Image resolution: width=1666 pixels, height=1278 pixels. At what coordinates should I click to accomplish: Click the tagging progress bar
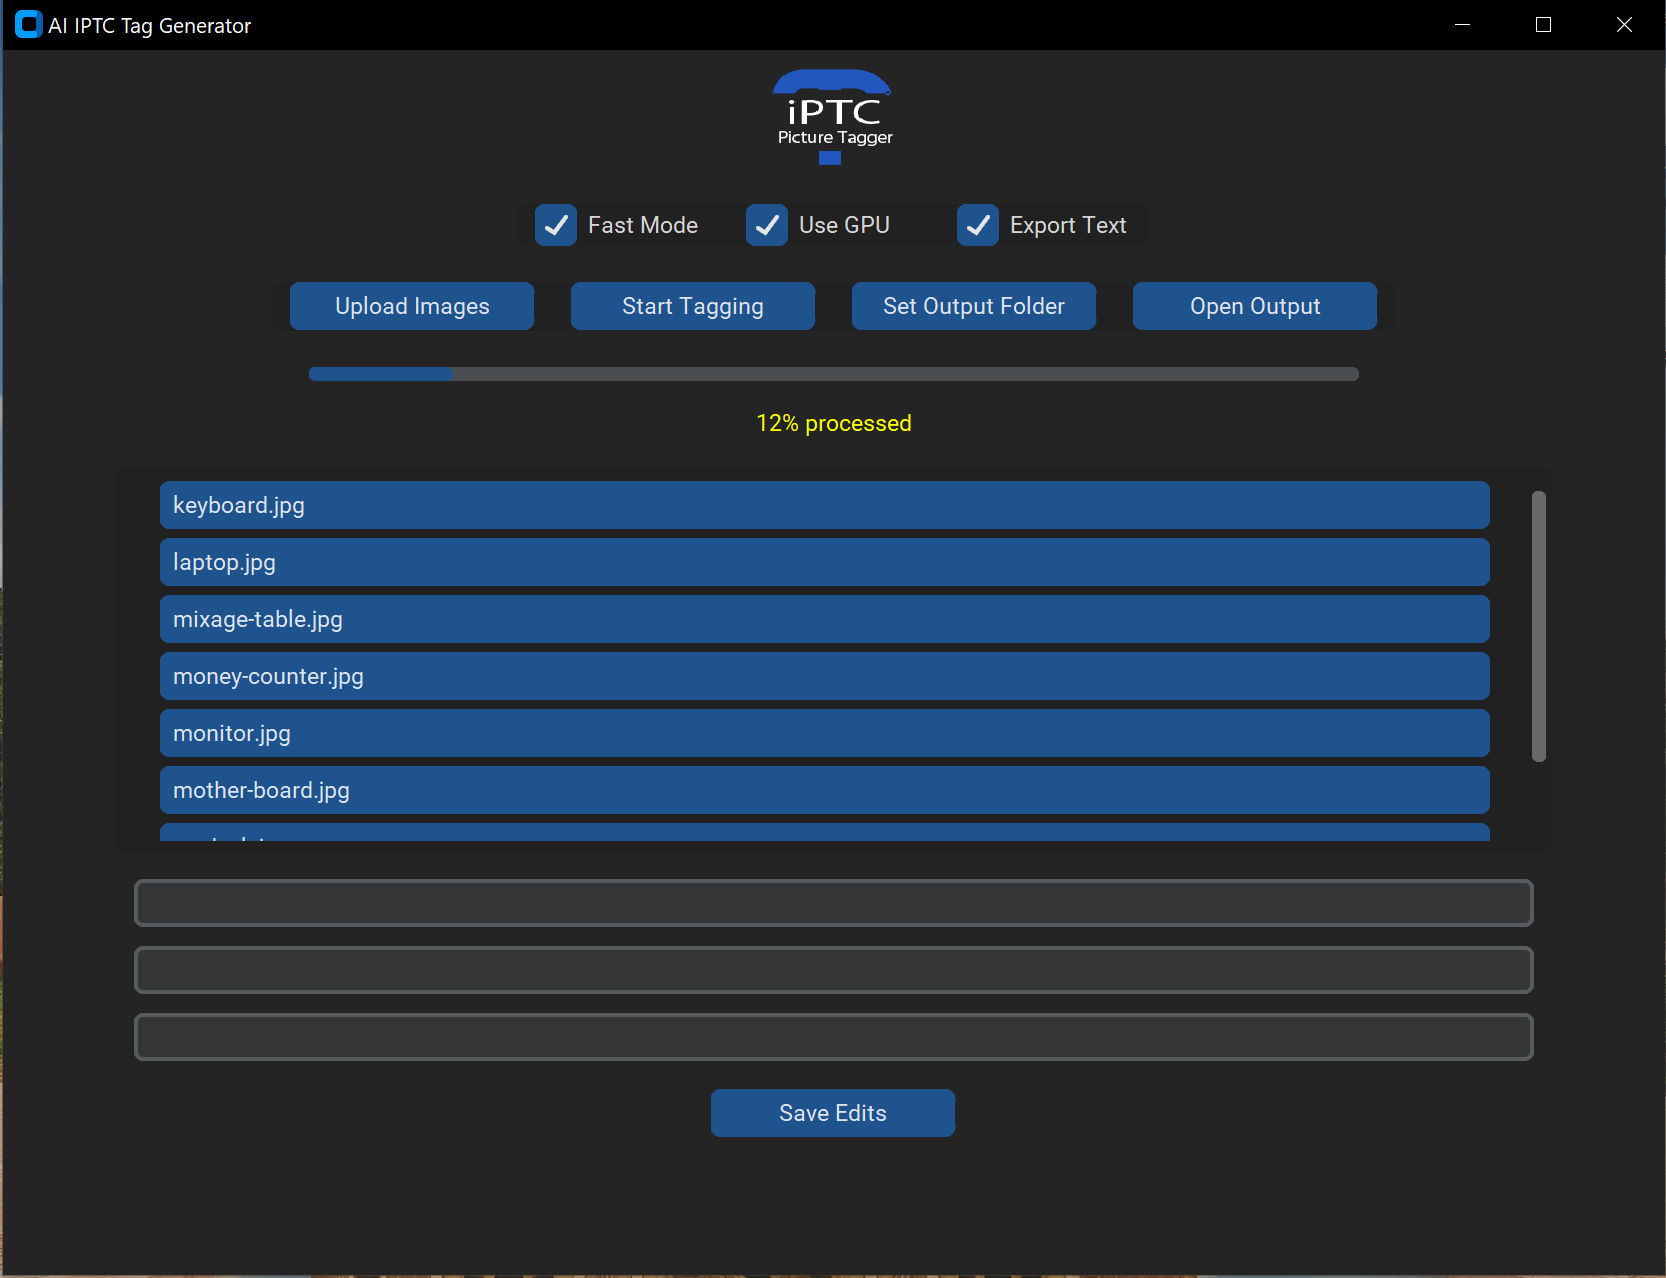click(833, 374)
